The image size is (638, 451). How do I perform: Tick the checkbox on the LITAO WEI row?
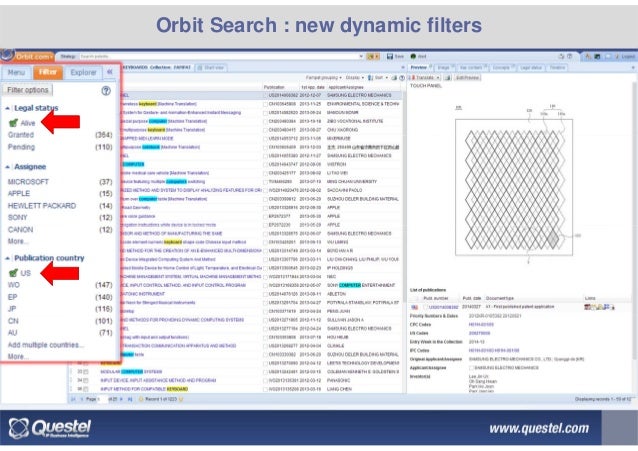point(265,173)
